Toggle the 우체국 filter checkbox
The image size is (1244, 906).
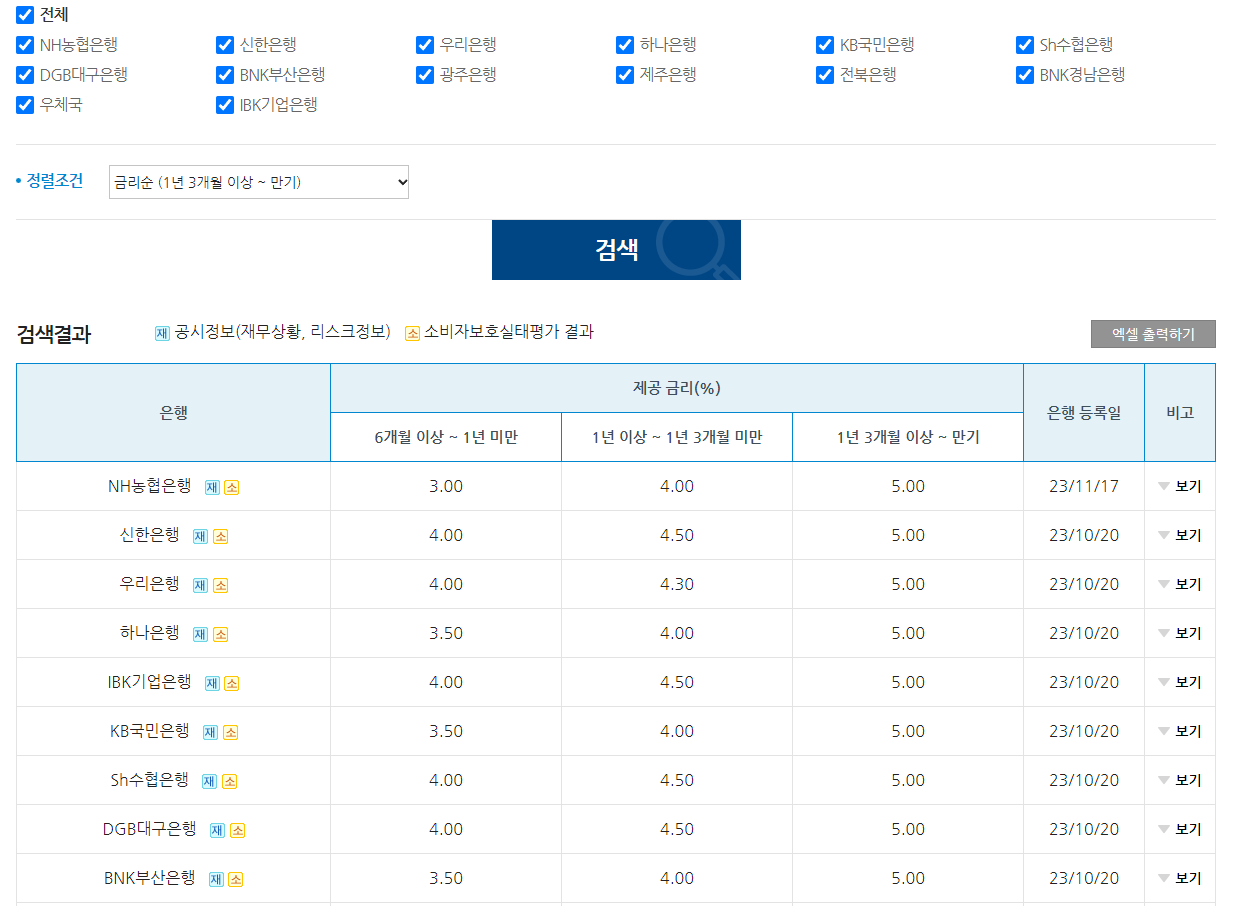coord(25,105)
